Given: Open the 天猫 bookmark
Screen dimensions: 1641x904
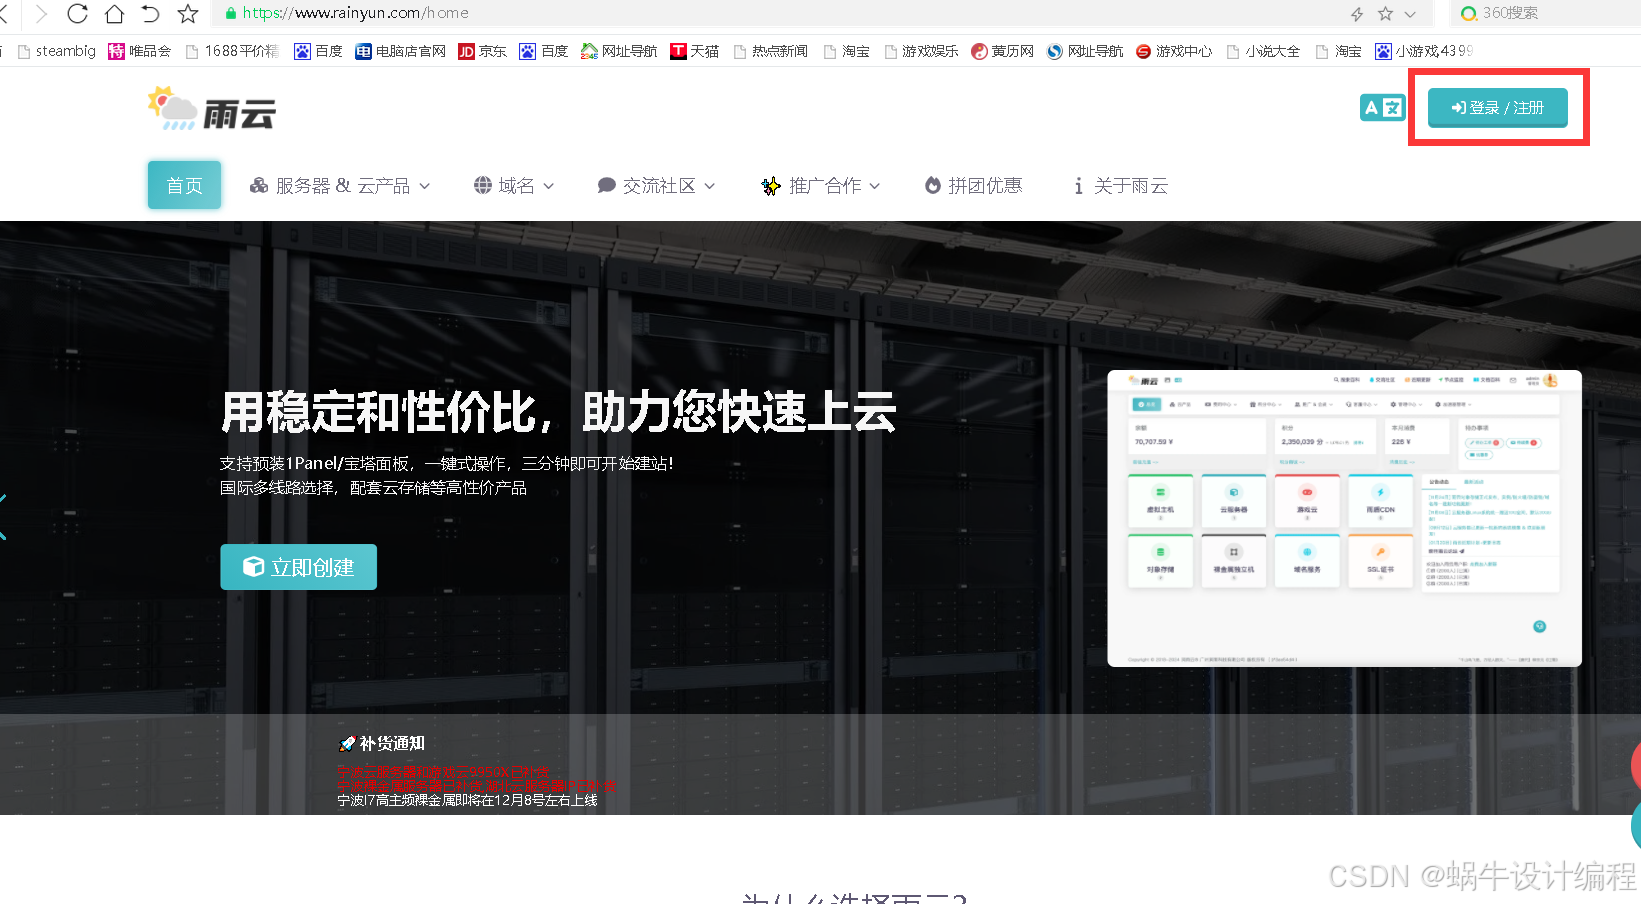Looking at the screenshot, I should tap(695, 51).
